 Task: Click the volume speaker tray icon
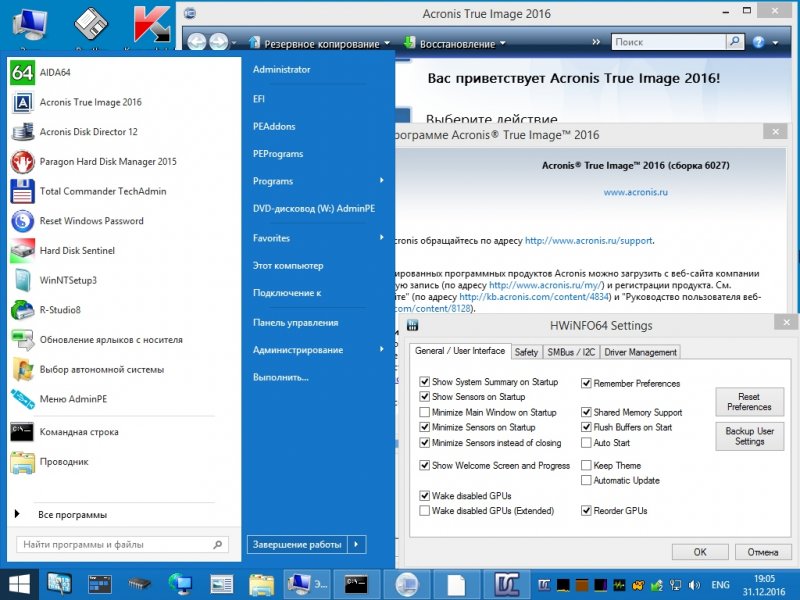click(694, 585)
